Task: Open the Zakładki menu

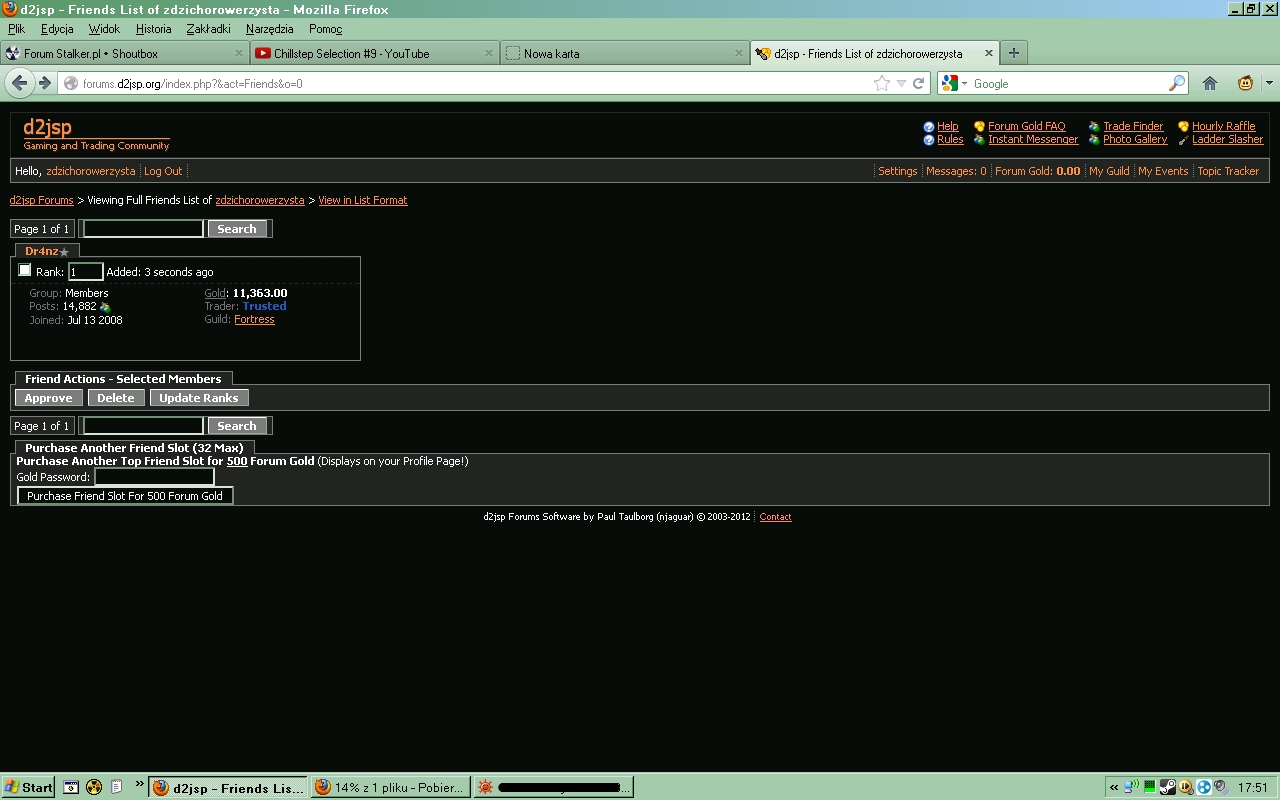Action: pos(208,29)
